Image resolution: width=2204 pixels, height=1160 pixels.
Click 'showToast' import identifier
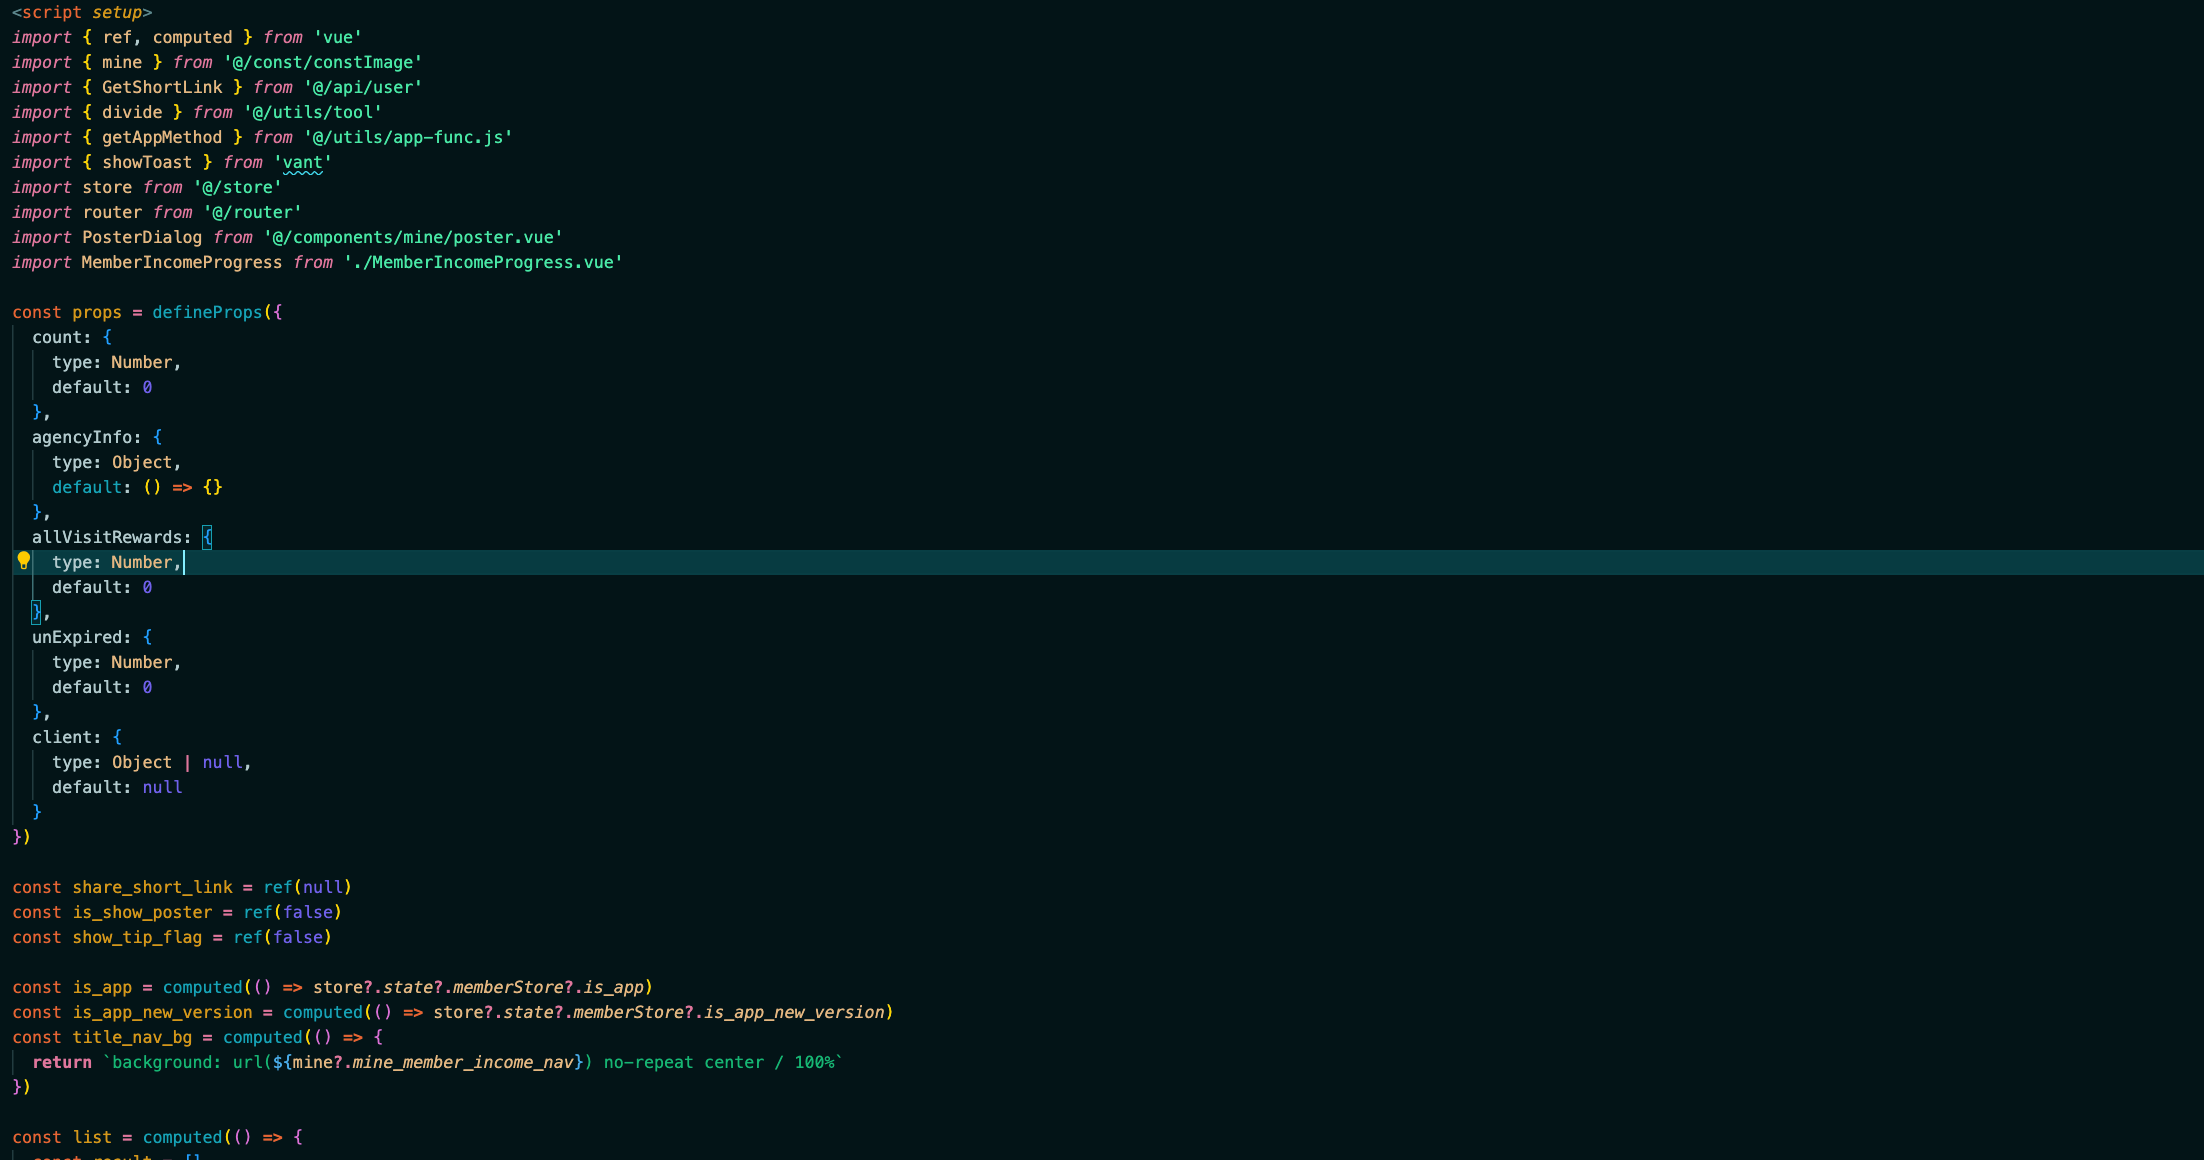tap(147, 162)
